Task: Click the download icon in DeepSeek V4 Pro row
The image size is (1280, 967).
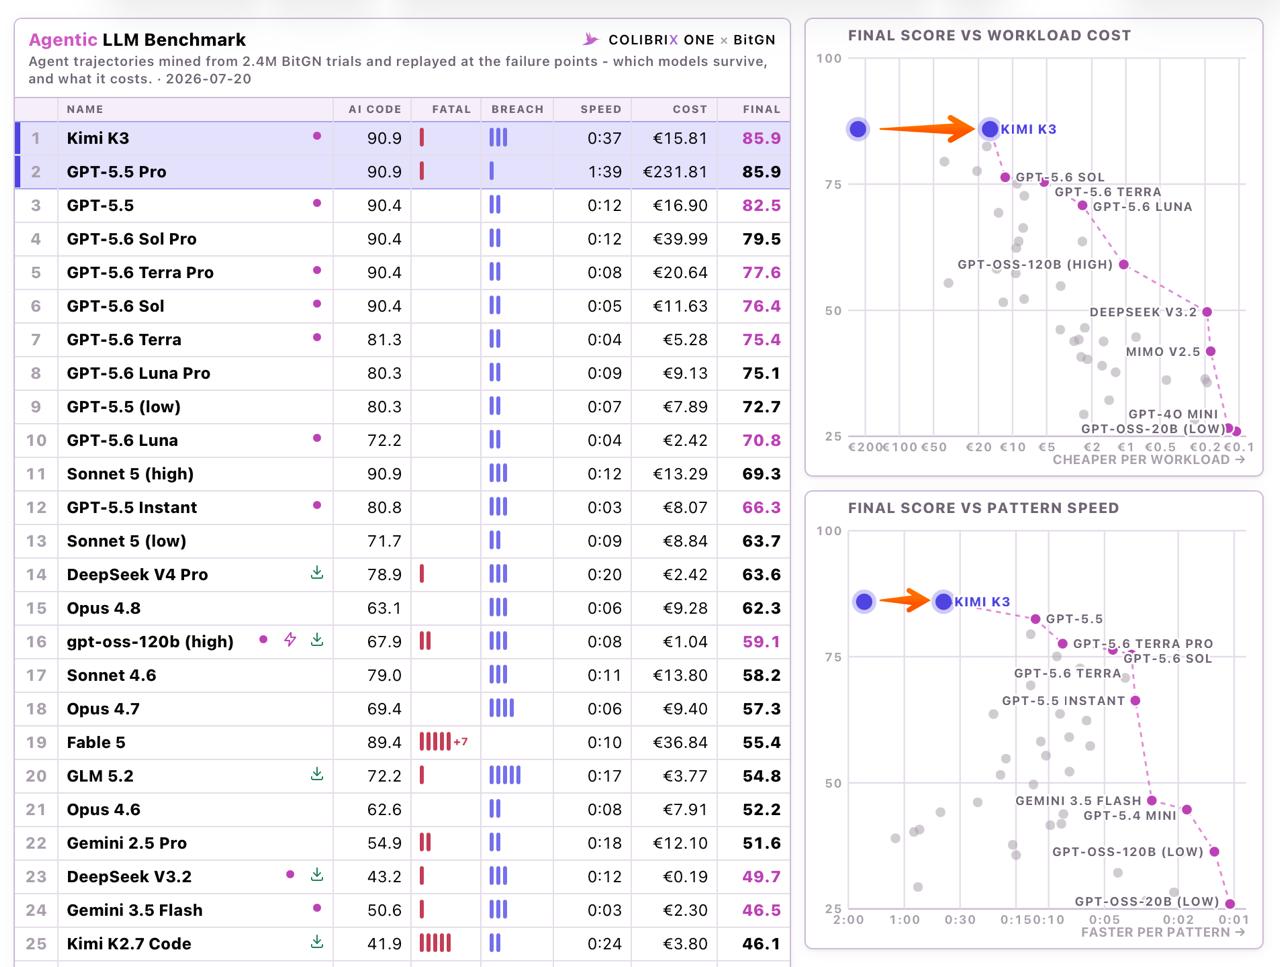Action: coord(317,573)
